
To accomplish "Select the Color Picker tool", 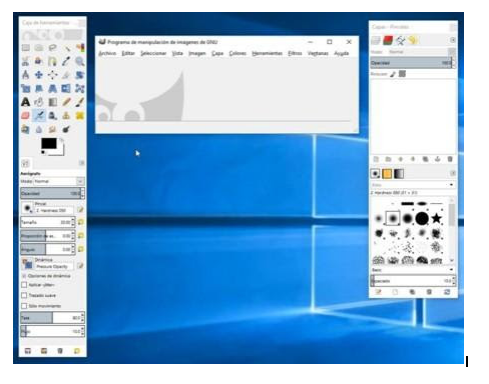I will point(66,61).
